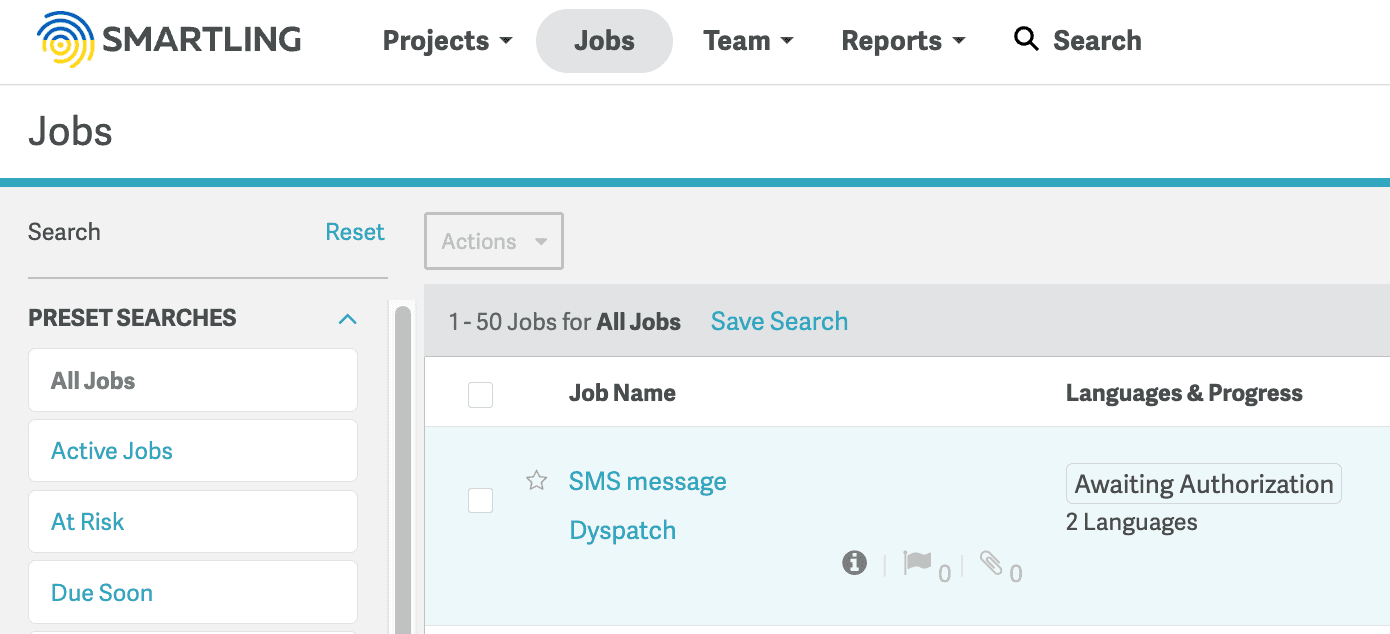The height and width of the screenshot is (634, 1390).
Task: Click Save Search
Action: 779,321
